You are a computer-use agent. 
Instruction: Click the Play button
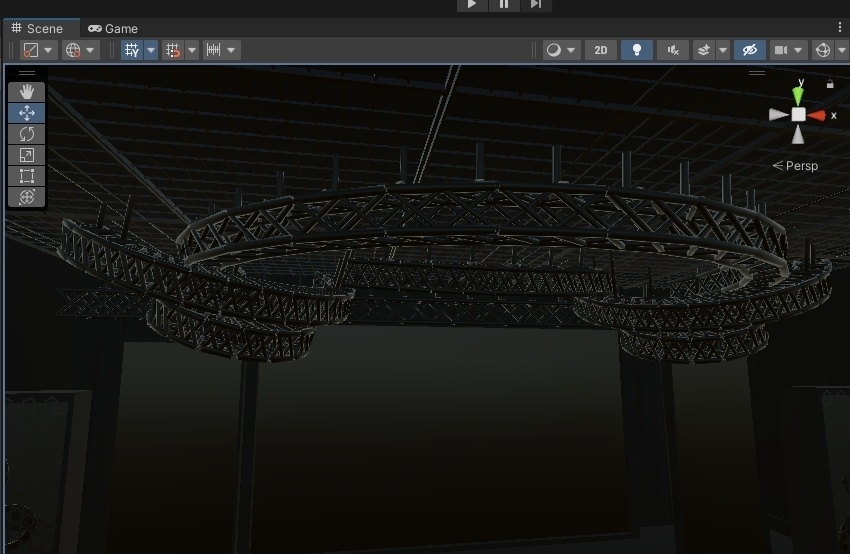pos(472,4)
